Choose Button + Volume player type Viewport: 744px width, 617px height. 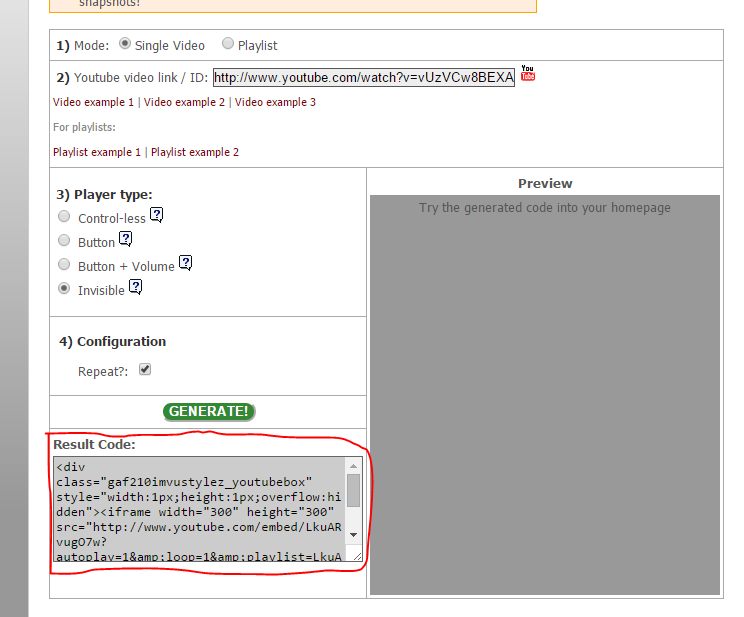(64, 264)
